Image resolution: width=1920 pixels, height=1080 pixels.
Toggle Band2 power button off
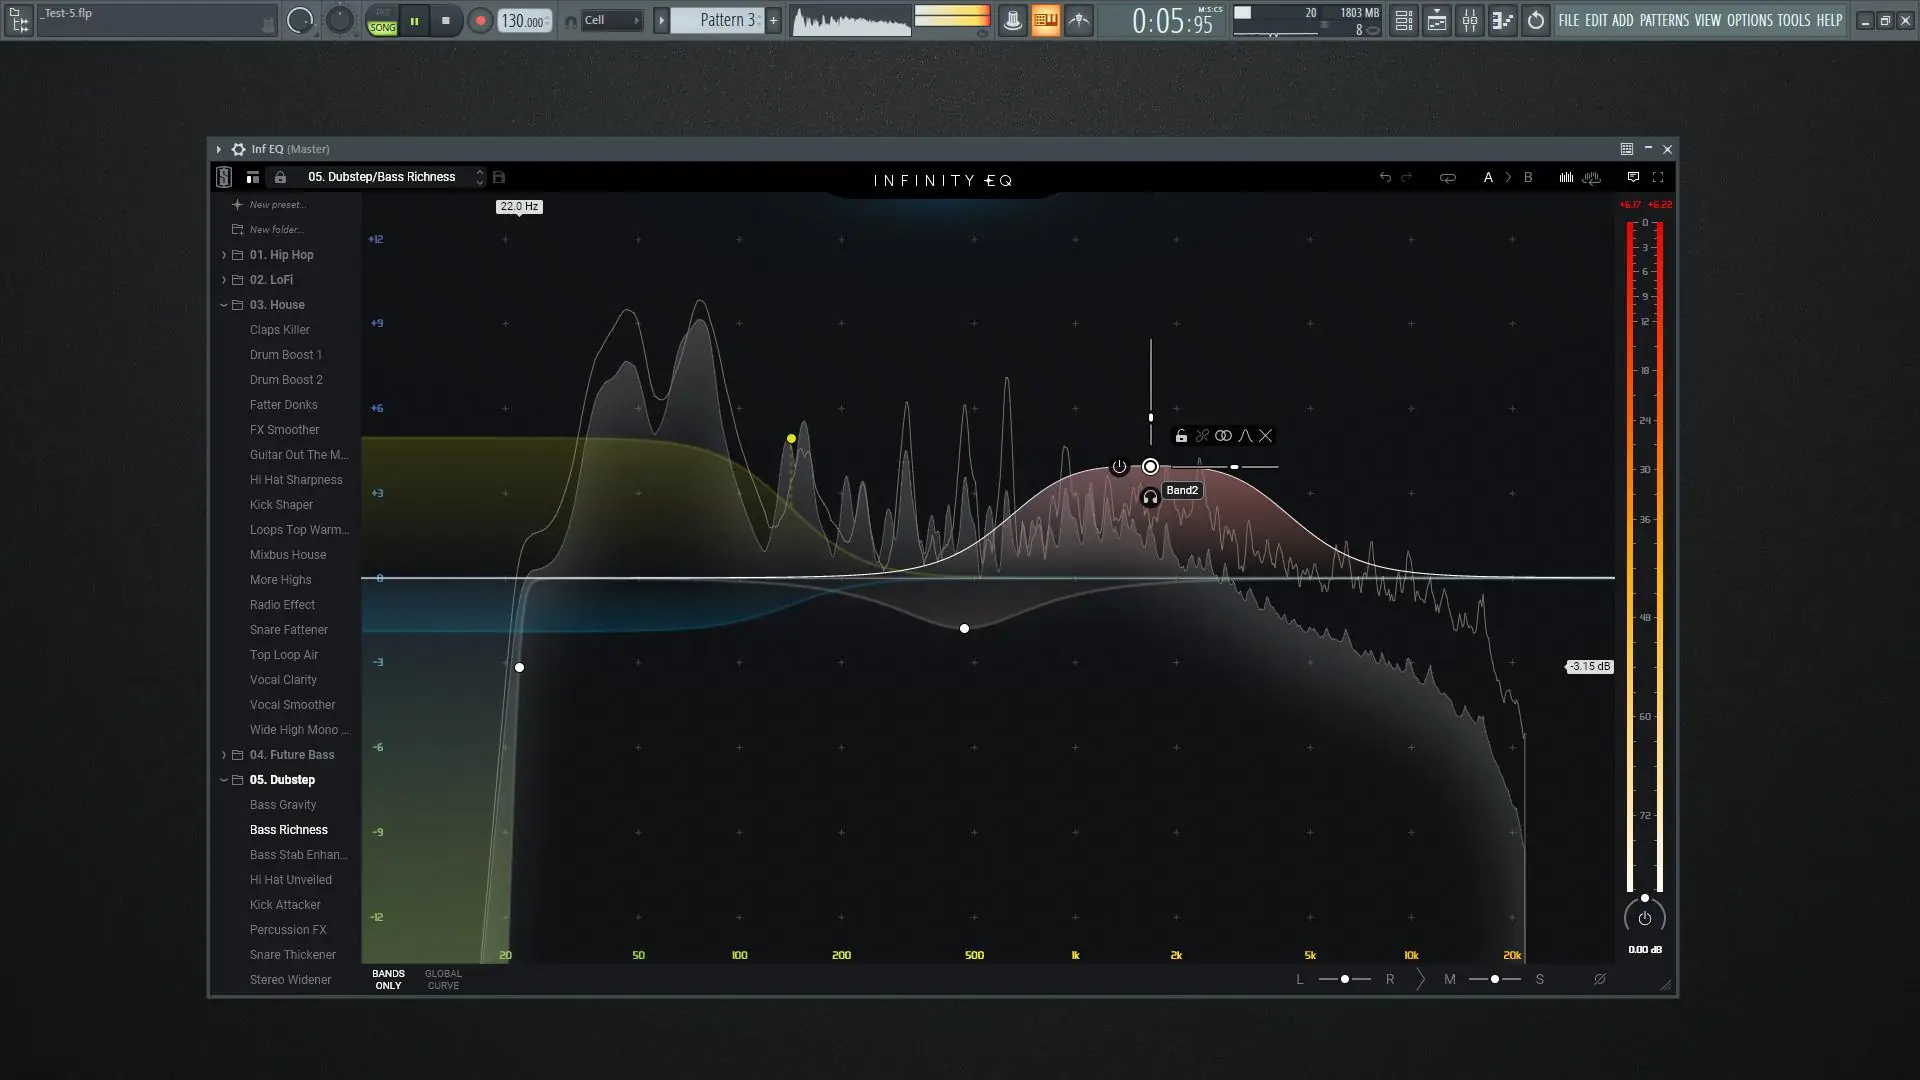[x=1119, y=467]
